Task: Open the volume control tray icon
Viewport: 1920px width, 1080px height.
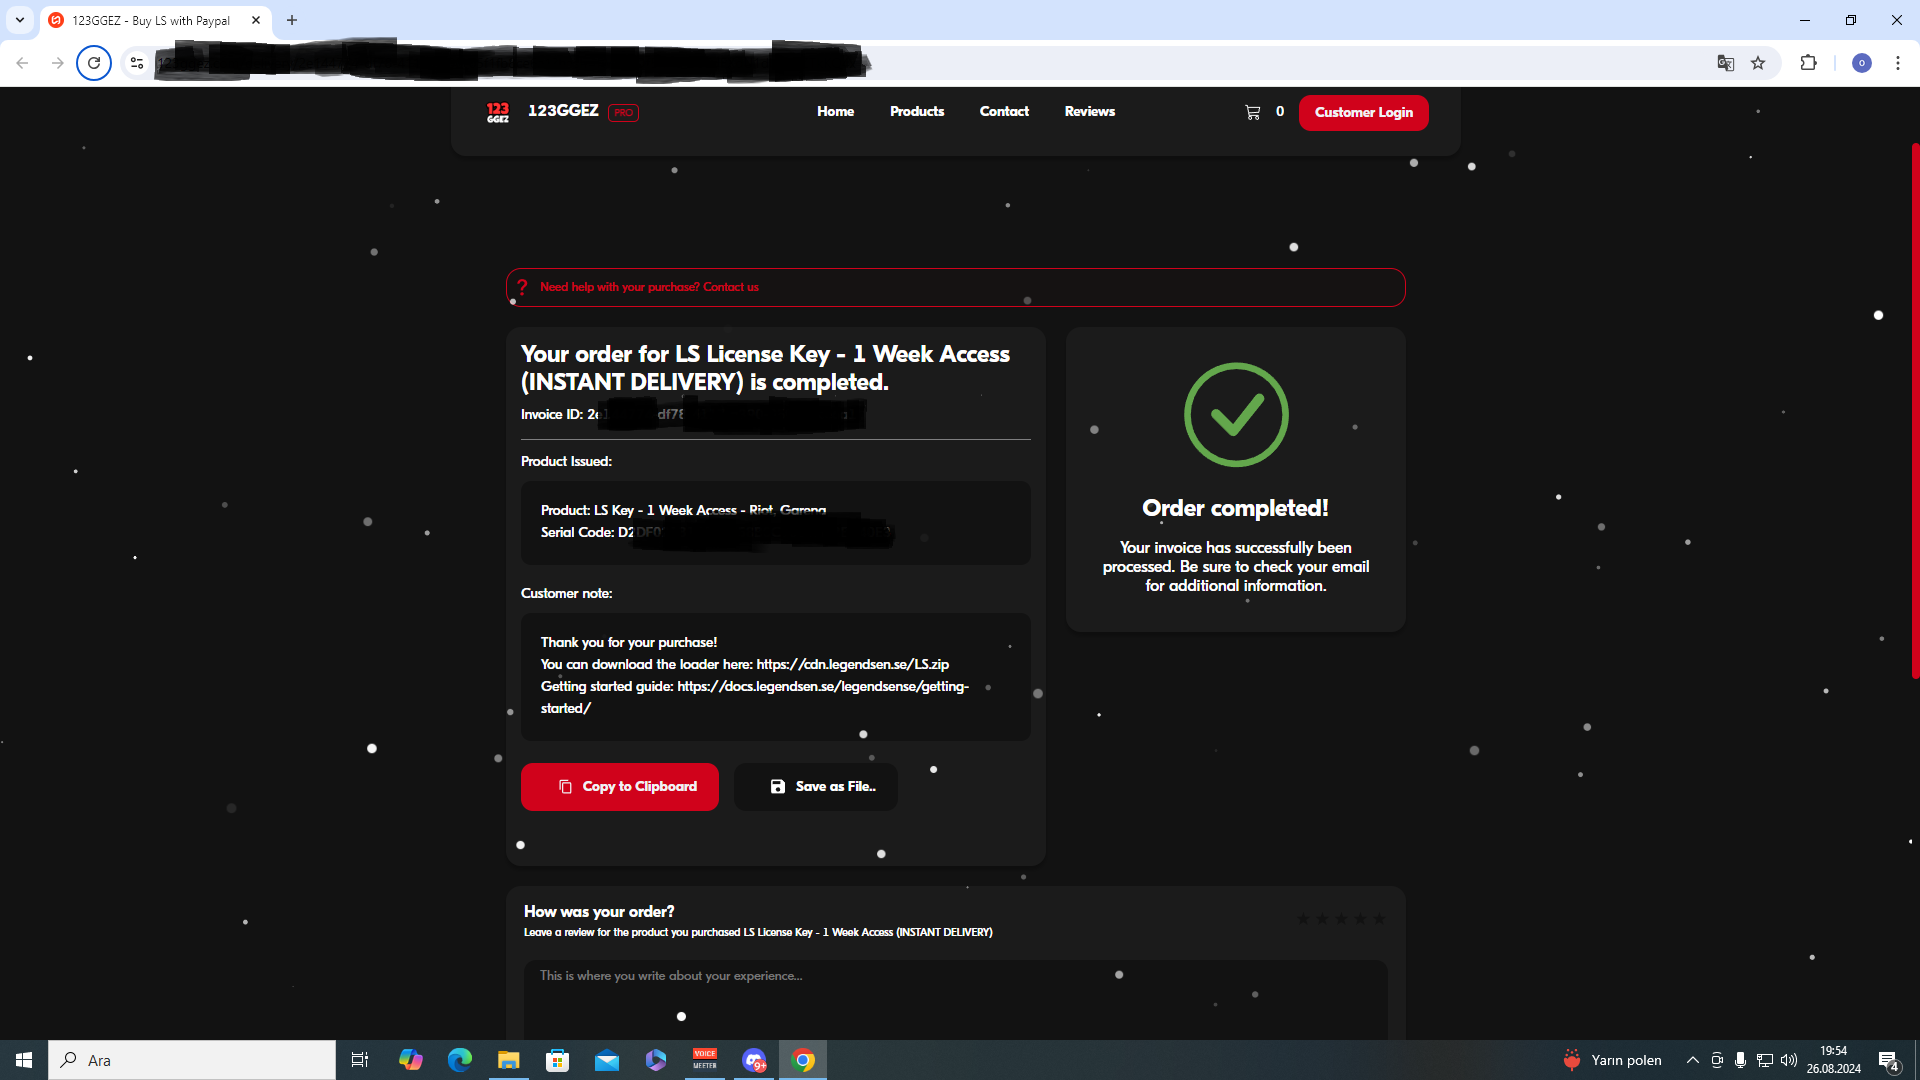Action: 1789,1060
